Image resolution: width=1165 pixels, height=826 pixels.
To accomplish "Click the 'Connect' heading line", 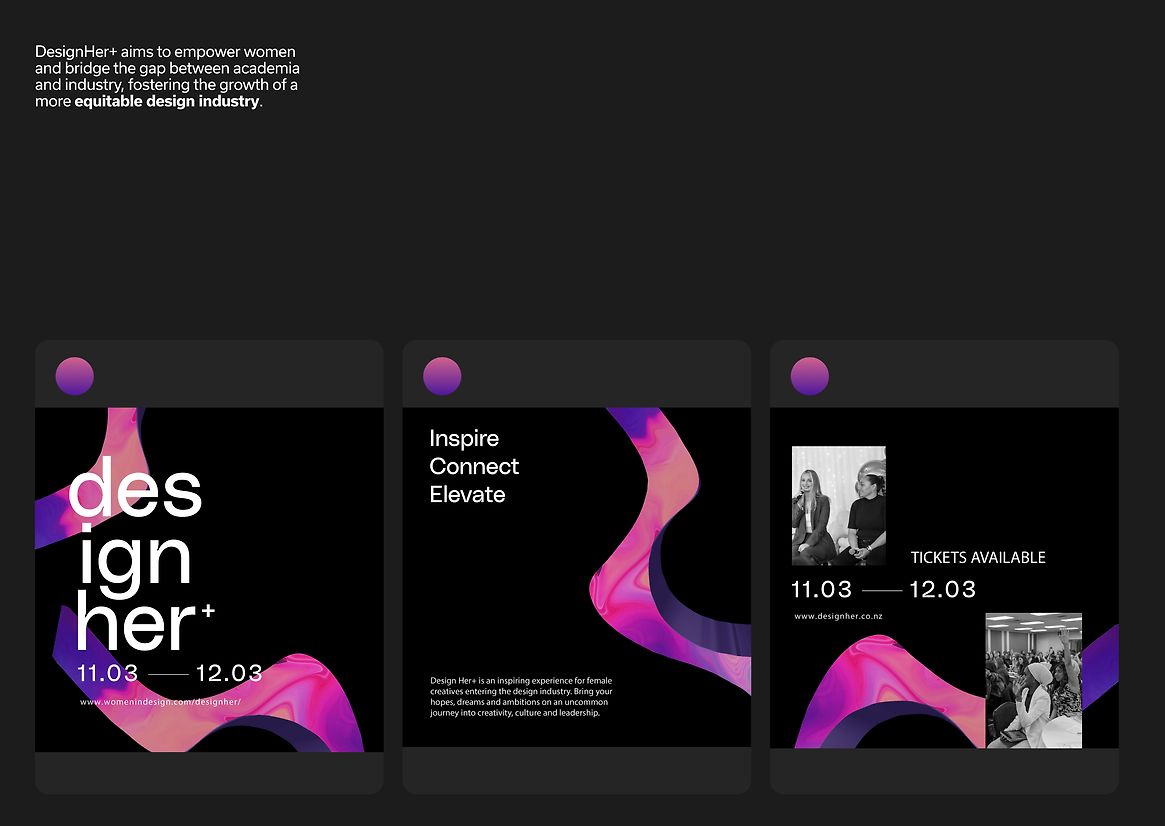I will [x=474, y=466].
